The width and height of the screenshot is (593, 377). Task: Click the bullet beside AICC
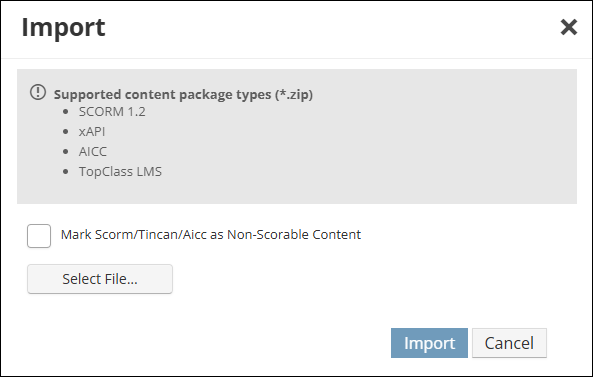(x=66, y=152)
